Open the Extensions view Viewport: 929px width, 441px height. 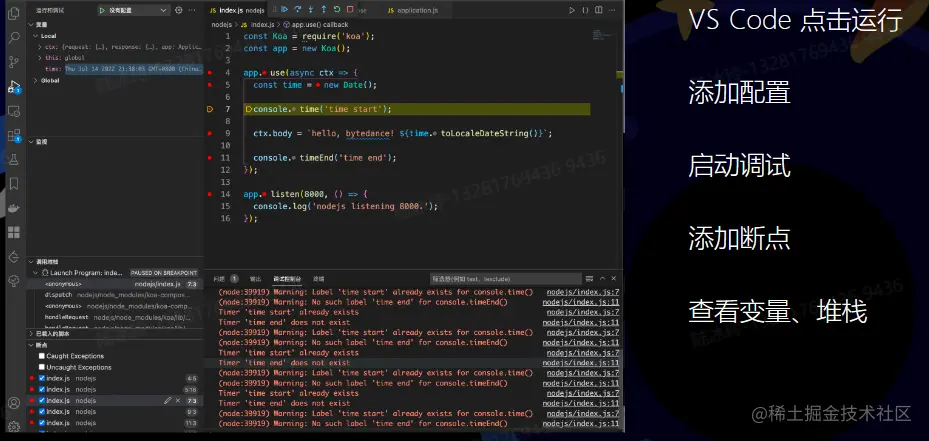point(14,135)
